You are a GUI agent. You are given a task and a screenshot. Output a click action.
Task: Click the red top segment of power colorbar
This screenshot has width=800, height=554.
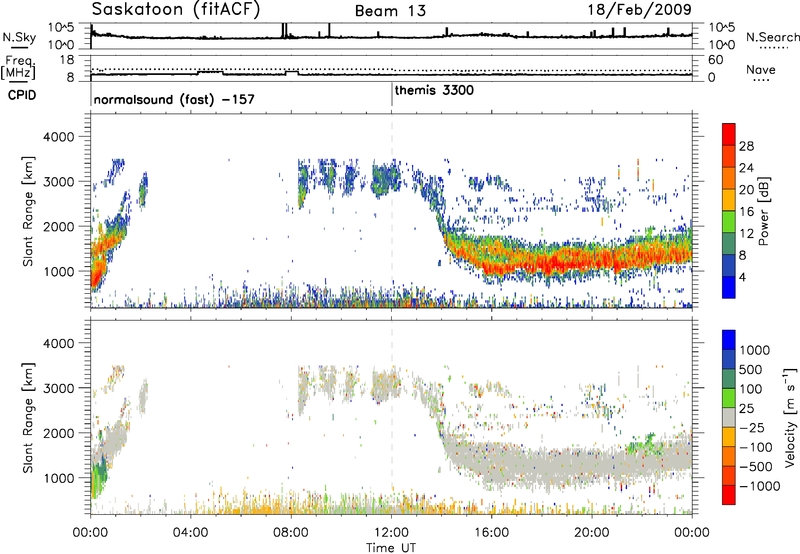tap(729, 134)
